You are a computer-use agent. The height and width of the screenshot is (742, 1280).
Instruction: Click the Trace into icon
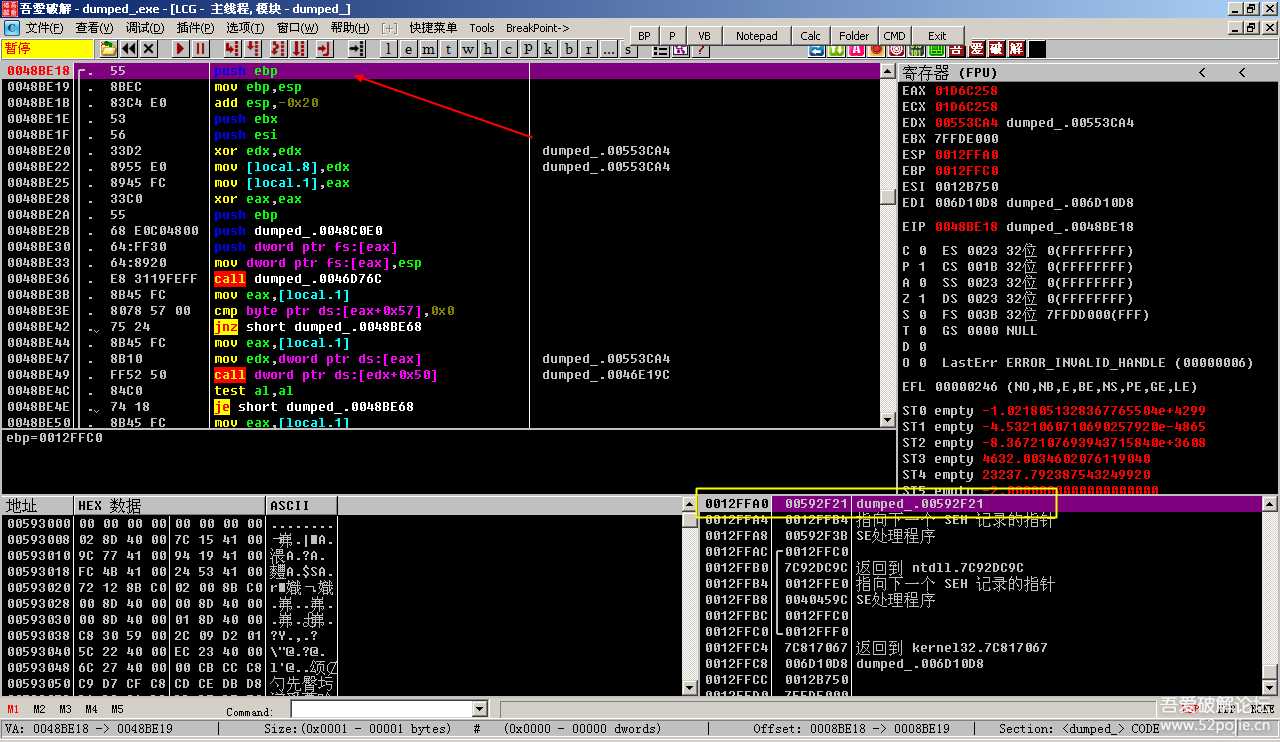[x=277, y=49]
